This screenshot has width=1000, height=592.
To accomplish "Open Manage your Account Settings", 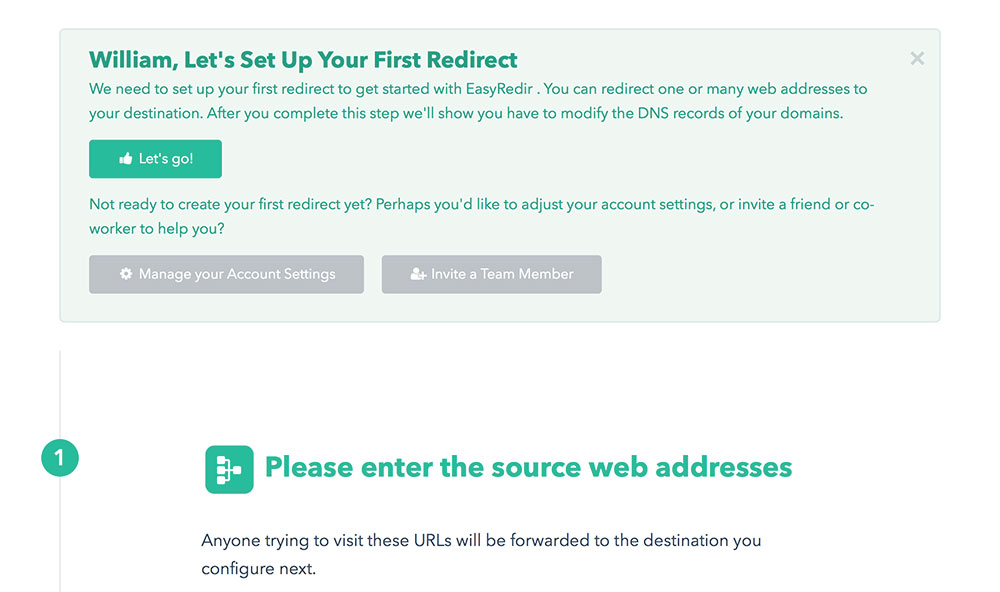I will pos(226,274).
